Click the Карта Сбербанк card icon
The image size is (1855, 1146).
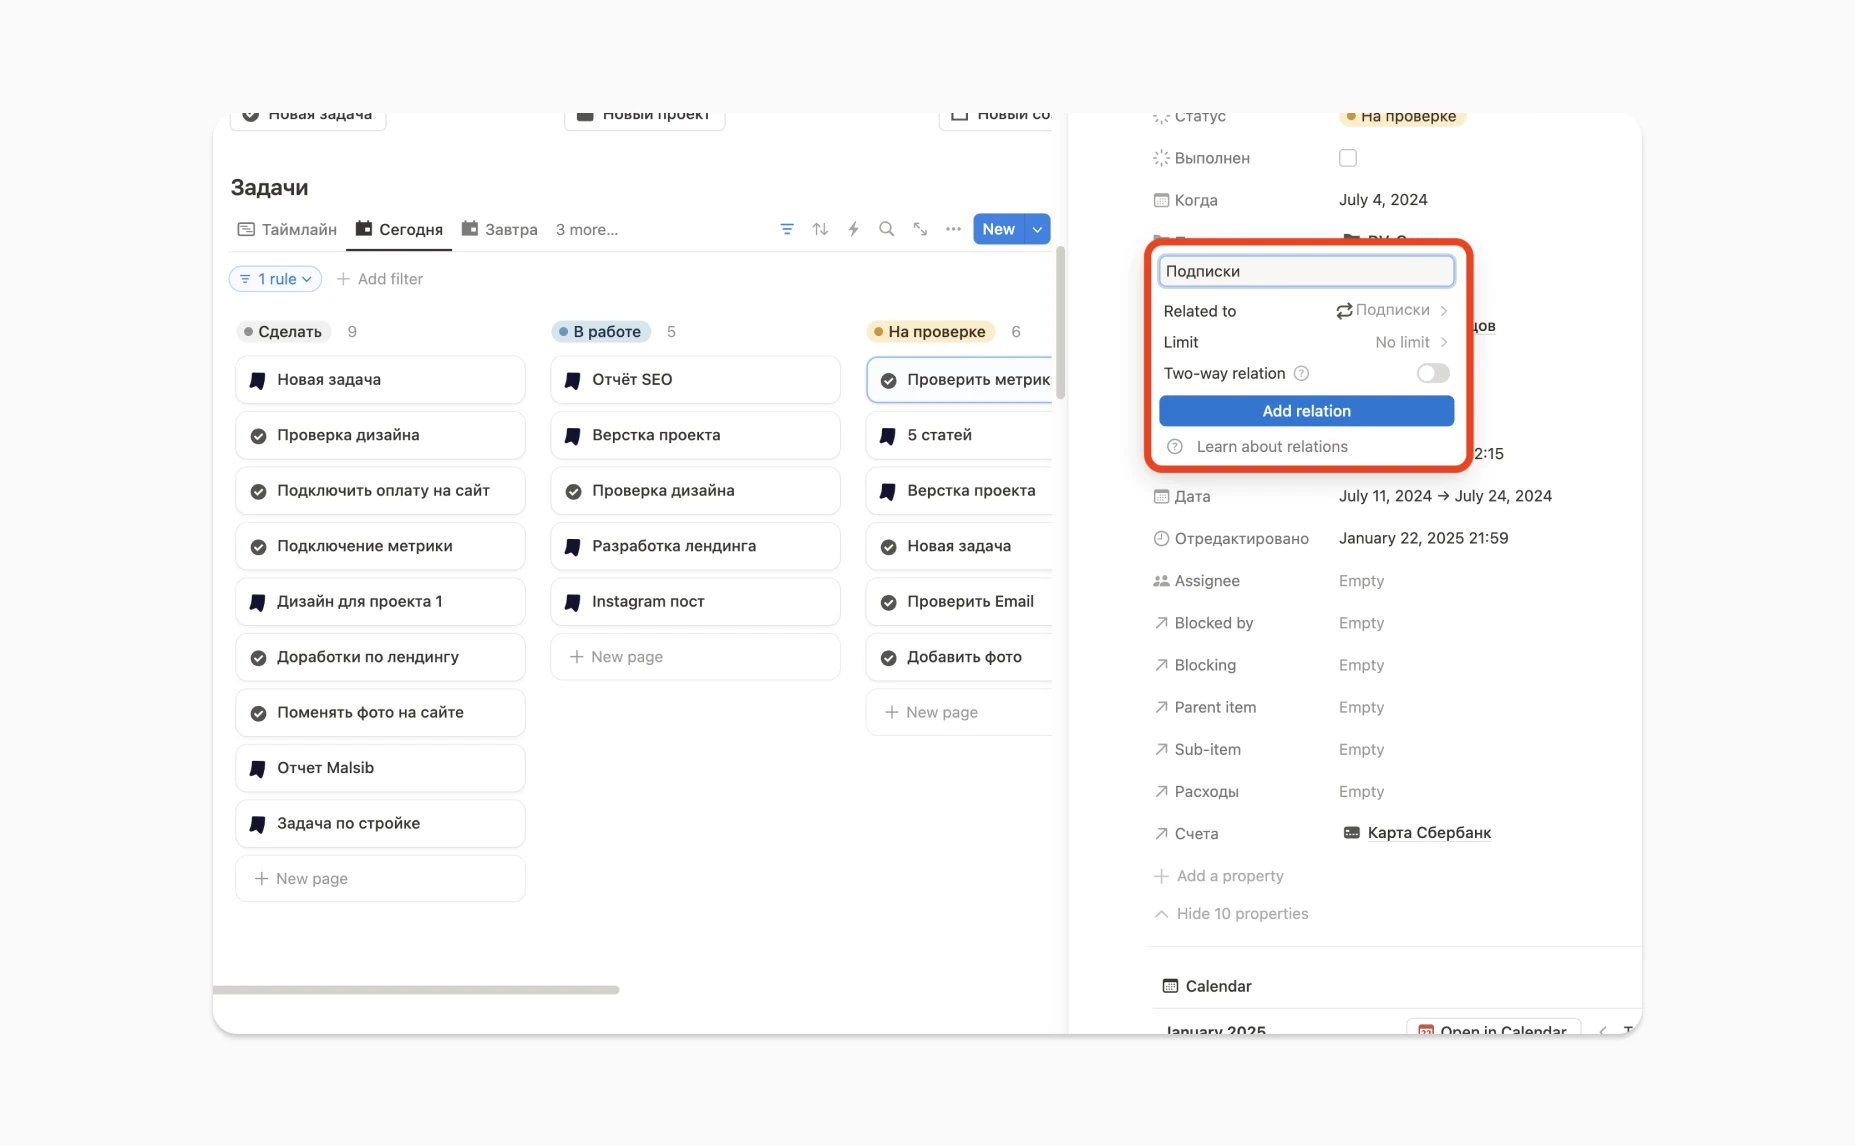1351,833
